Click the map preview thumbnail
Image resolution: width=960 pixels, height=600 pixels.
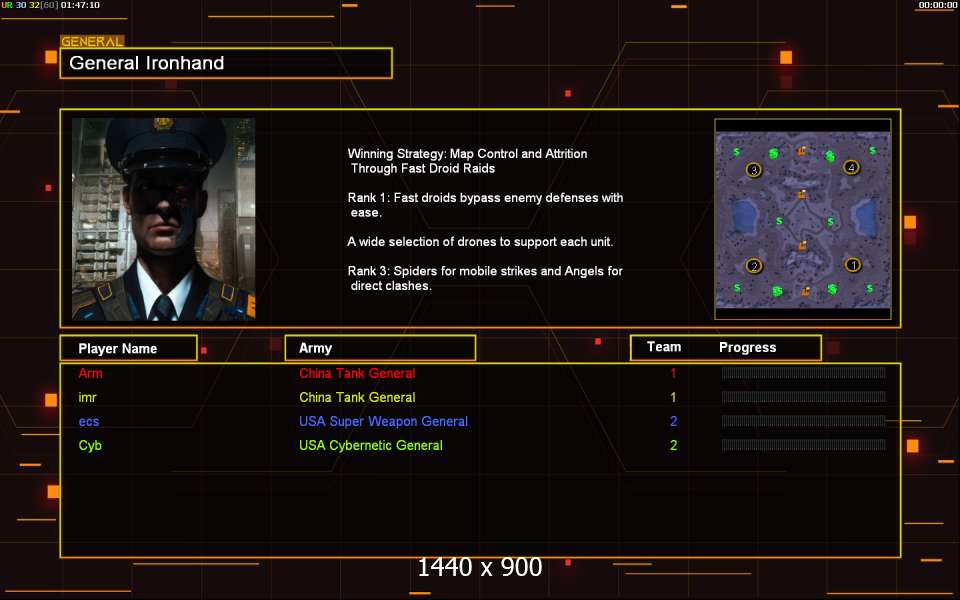click(x=803, y=219)
